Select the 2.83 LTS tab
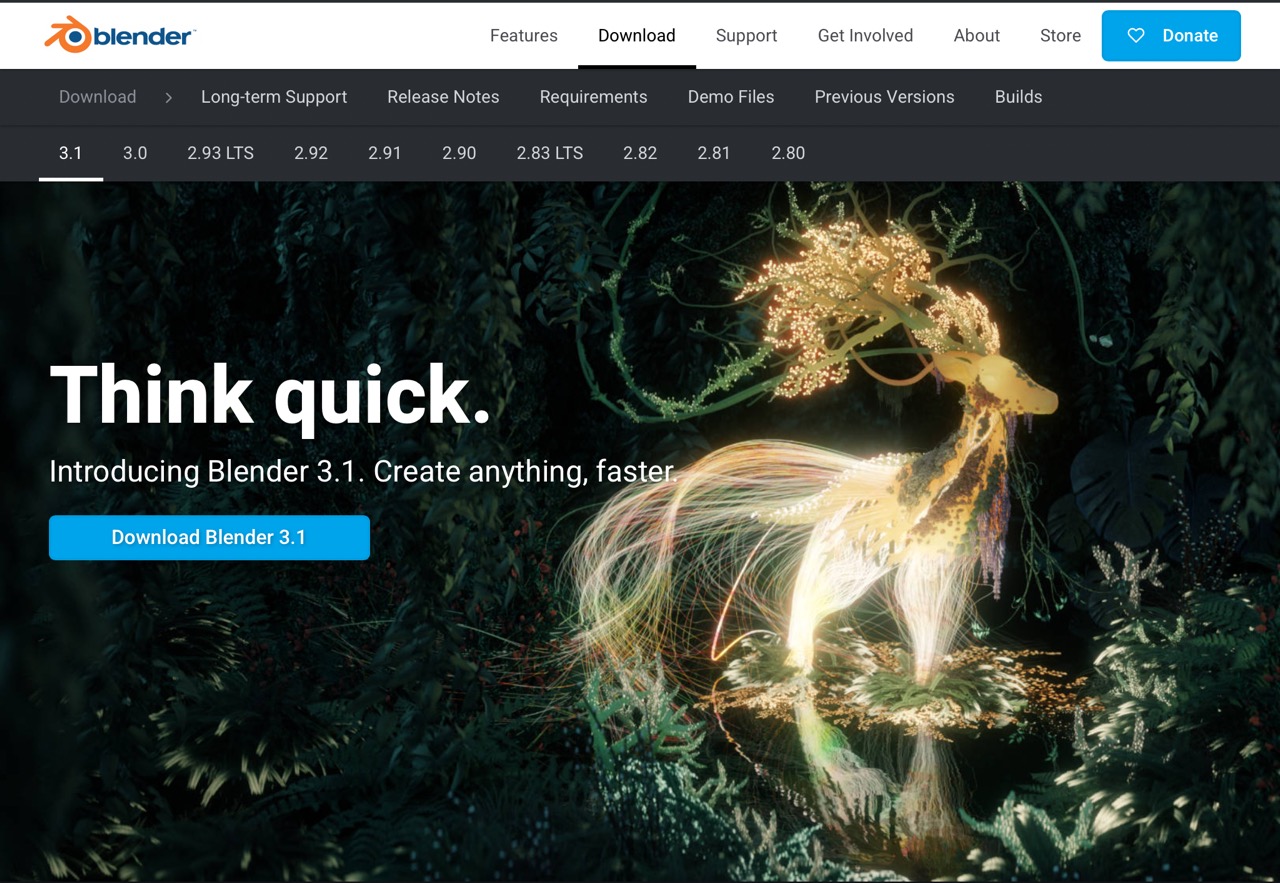This screenshot has height=883, width=1280. pos(550,153)
